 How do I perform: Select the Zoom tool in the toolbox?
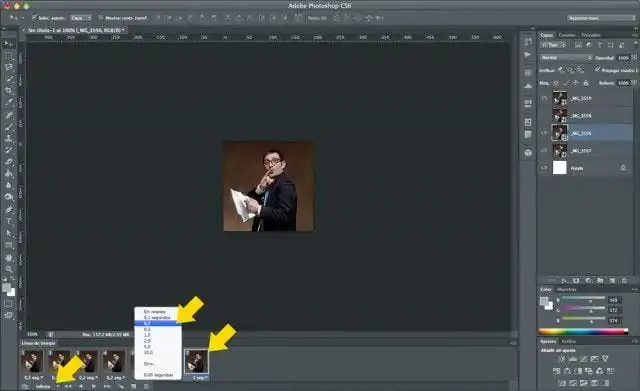click(9, 269)
